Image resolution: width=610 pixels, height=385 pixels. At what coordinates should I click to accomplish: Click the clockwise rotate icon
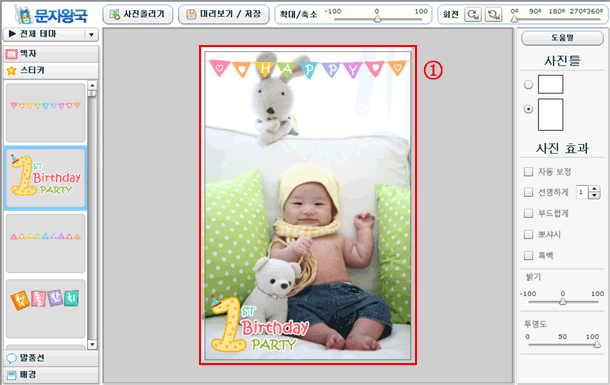473,15
